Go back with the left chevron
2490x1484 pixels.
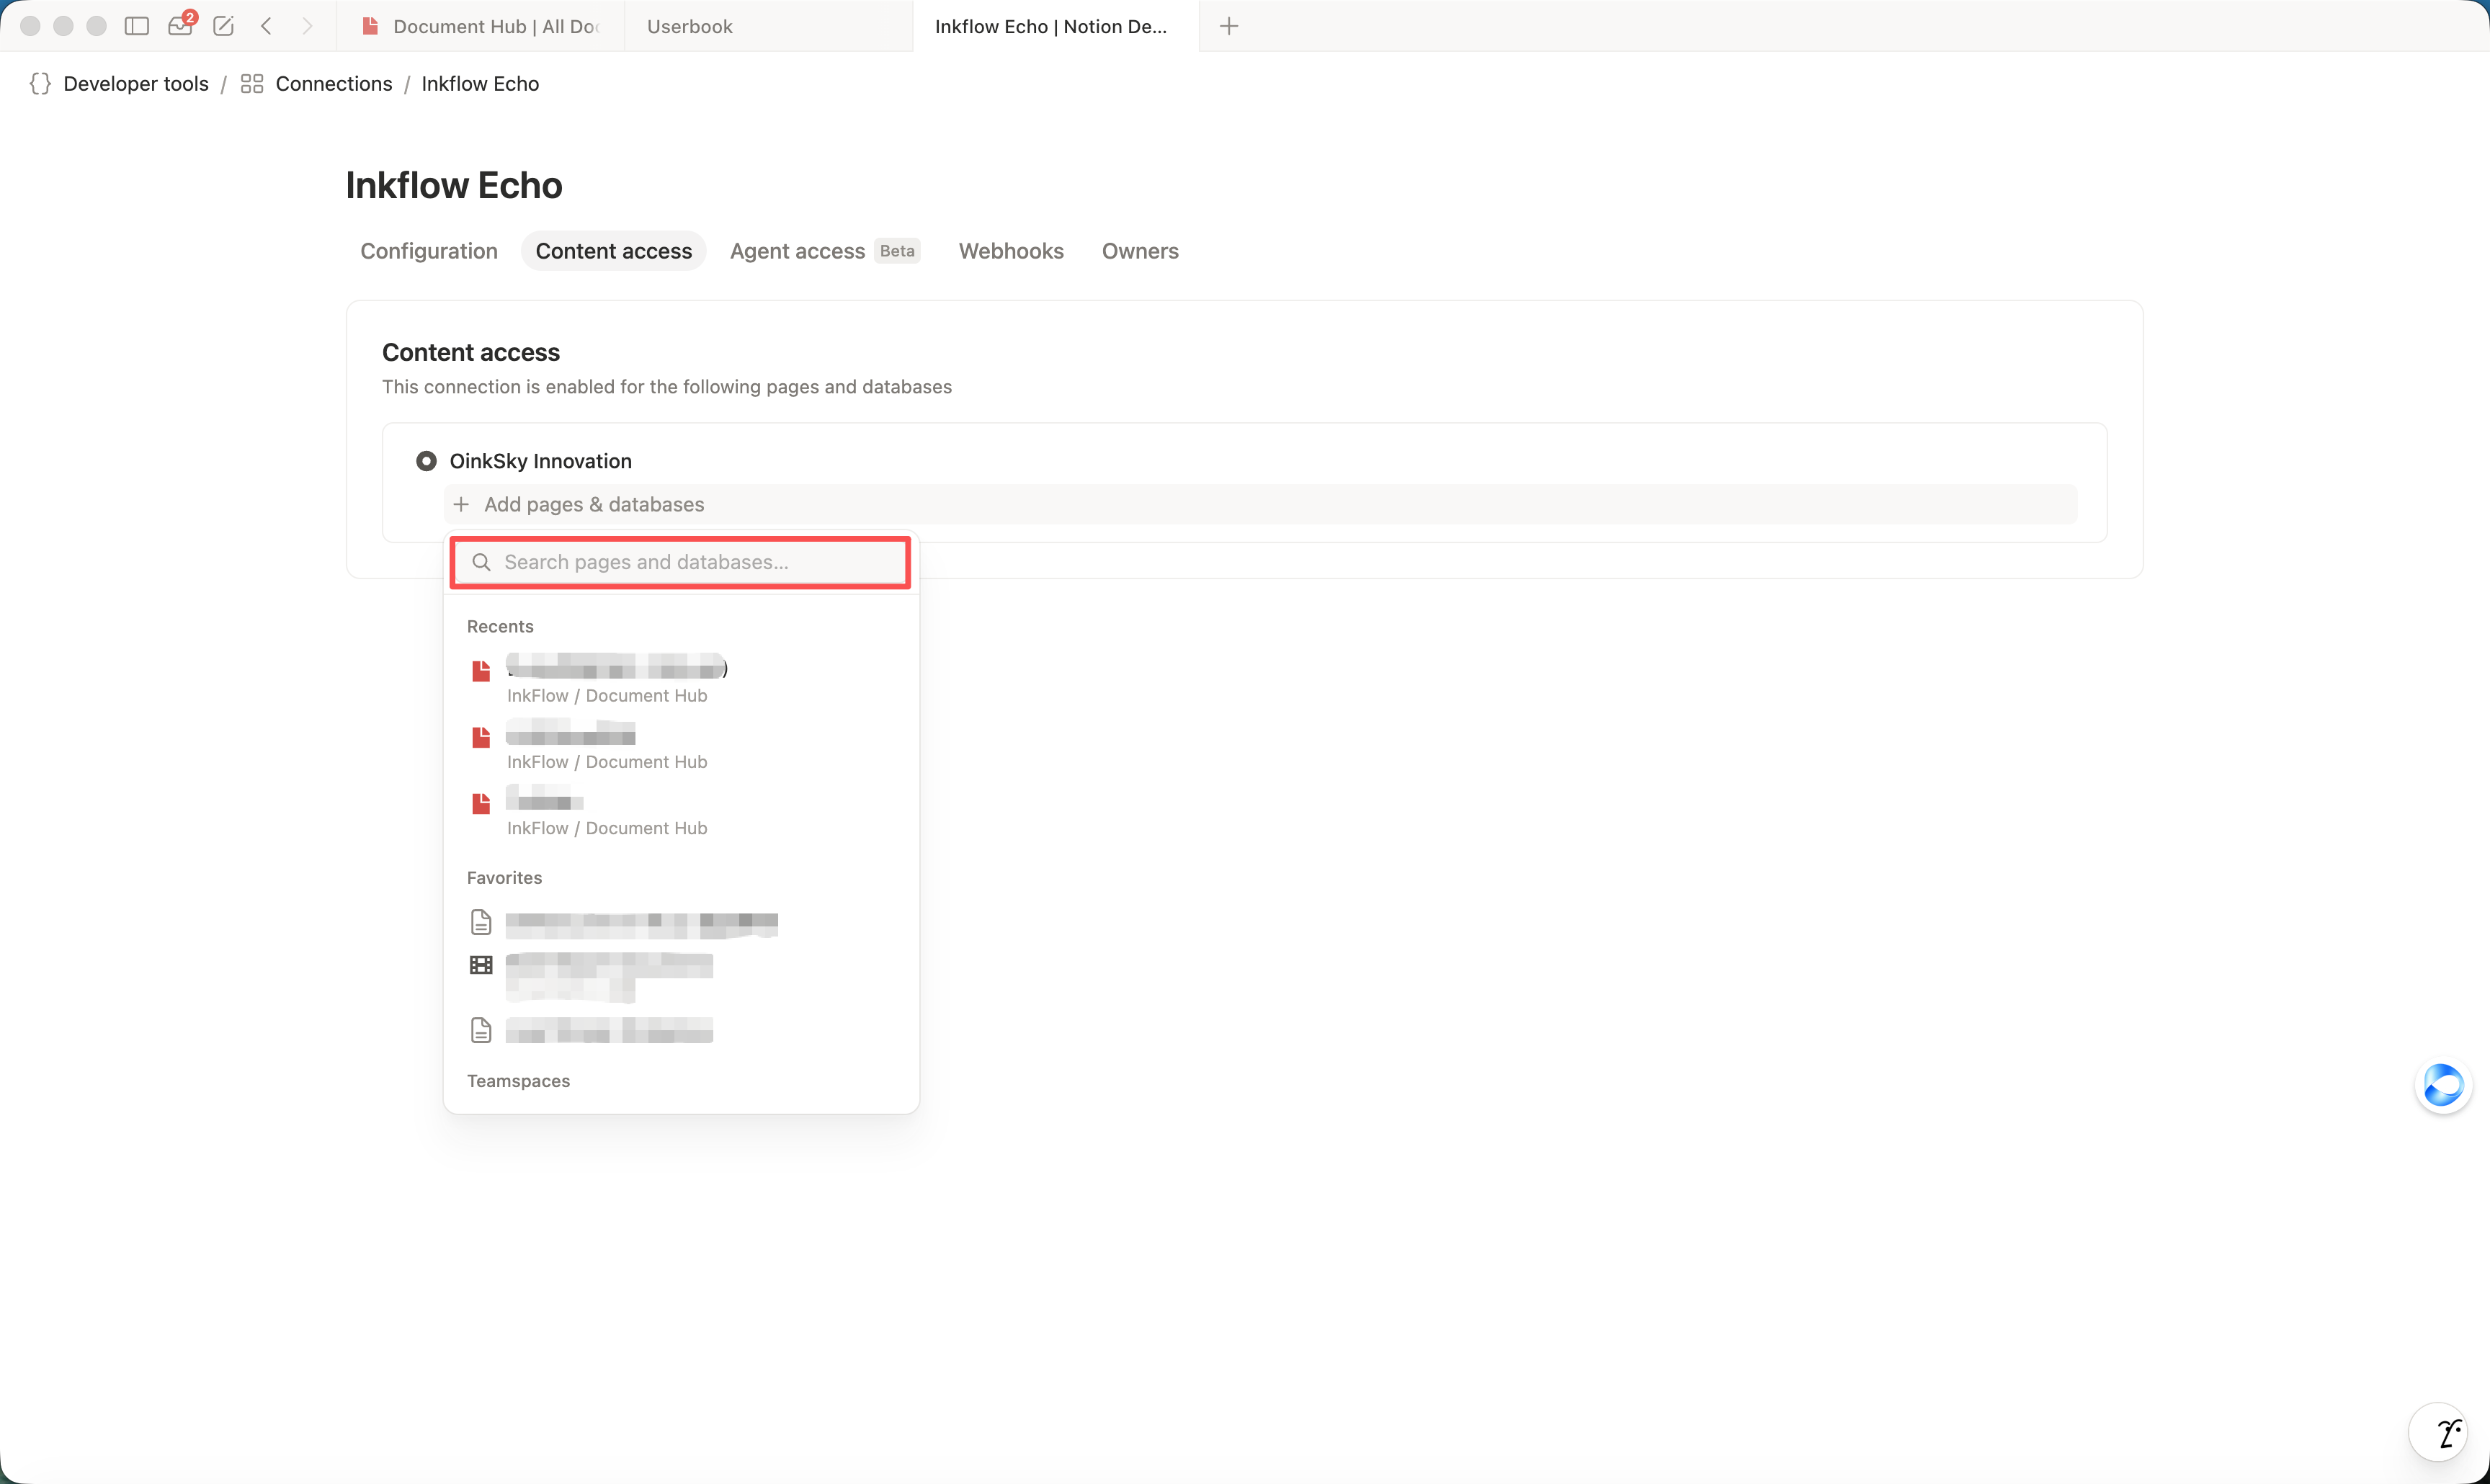[266, 26]
